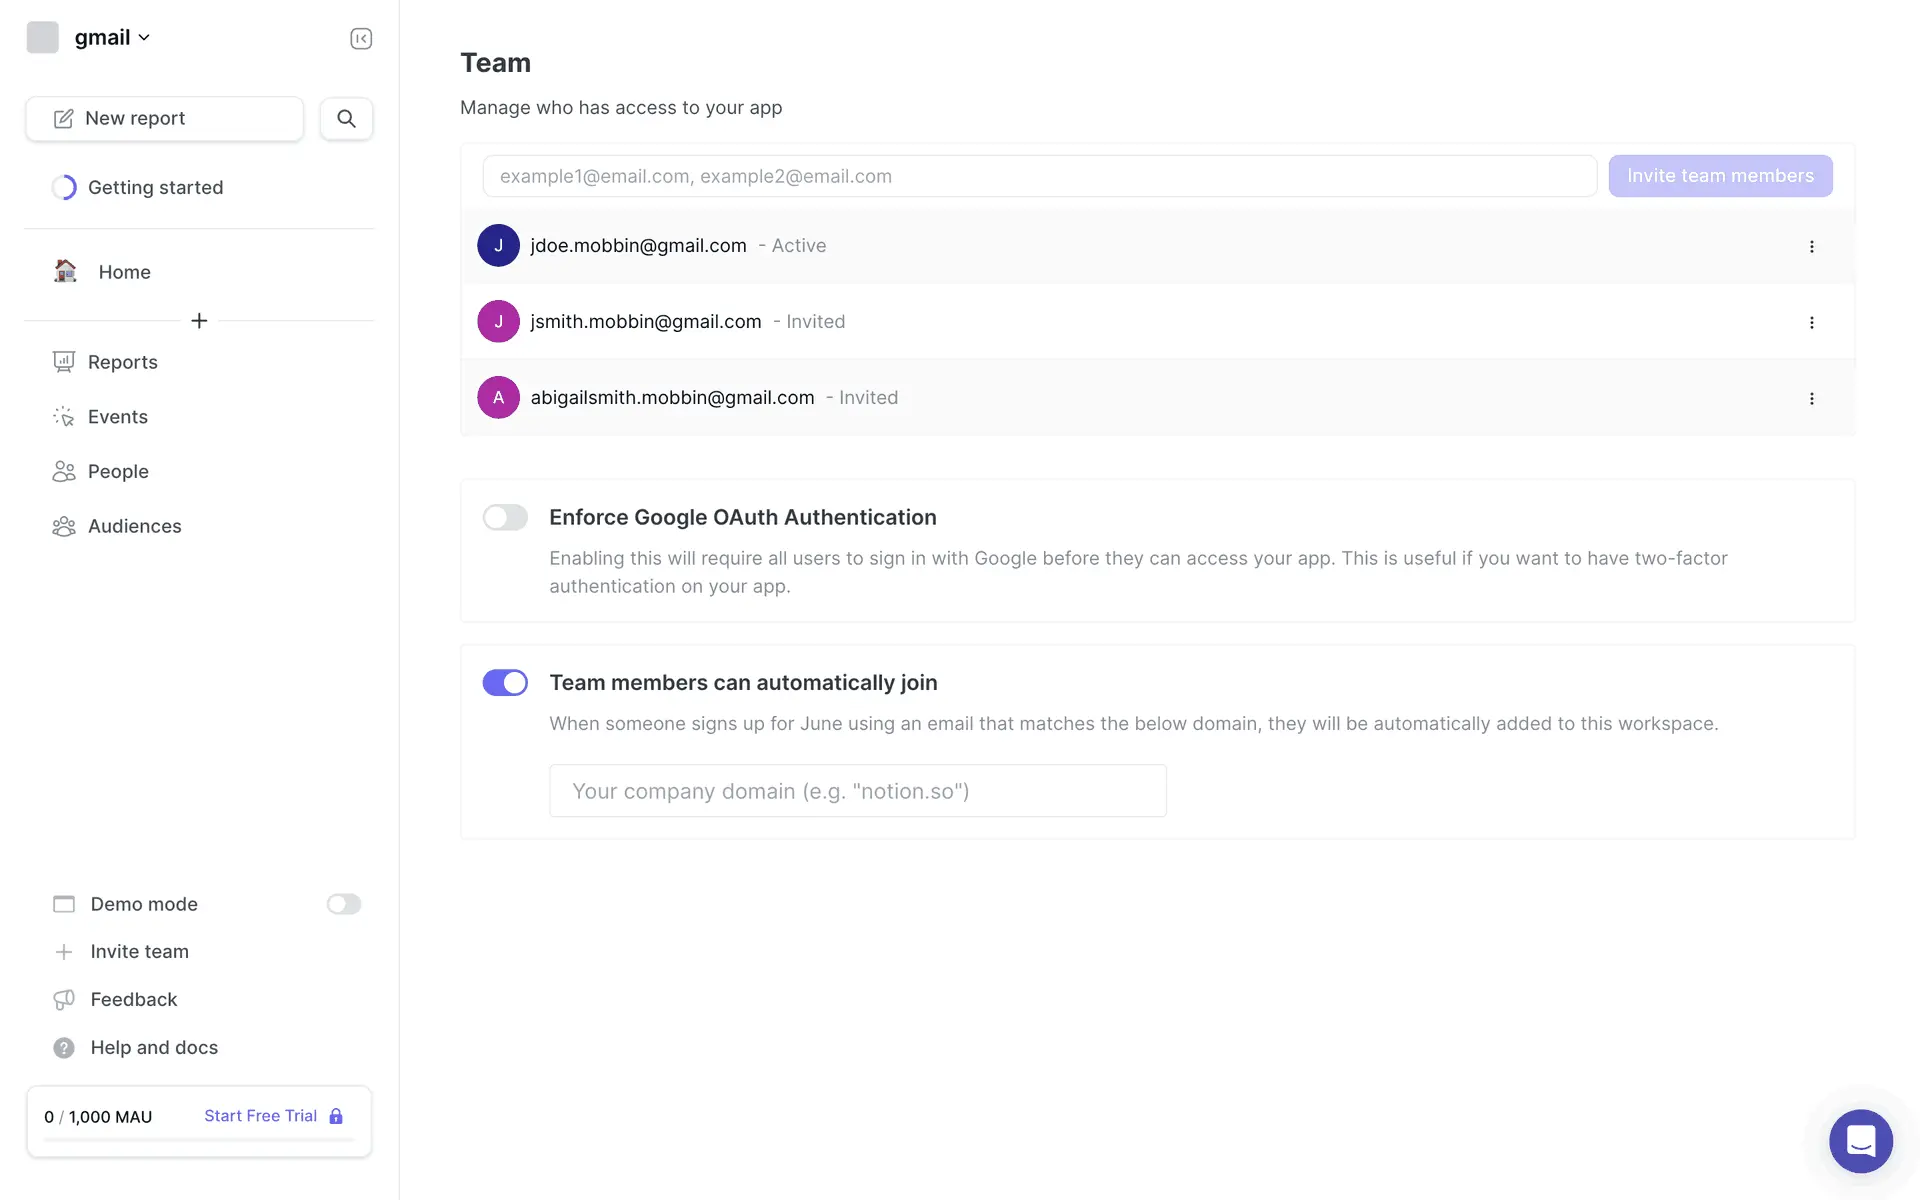The height and width of the screenshot is (1200, 1920).
Task: Click the lock icon by Start Free Trial
Action: [x=336, y=1116]
